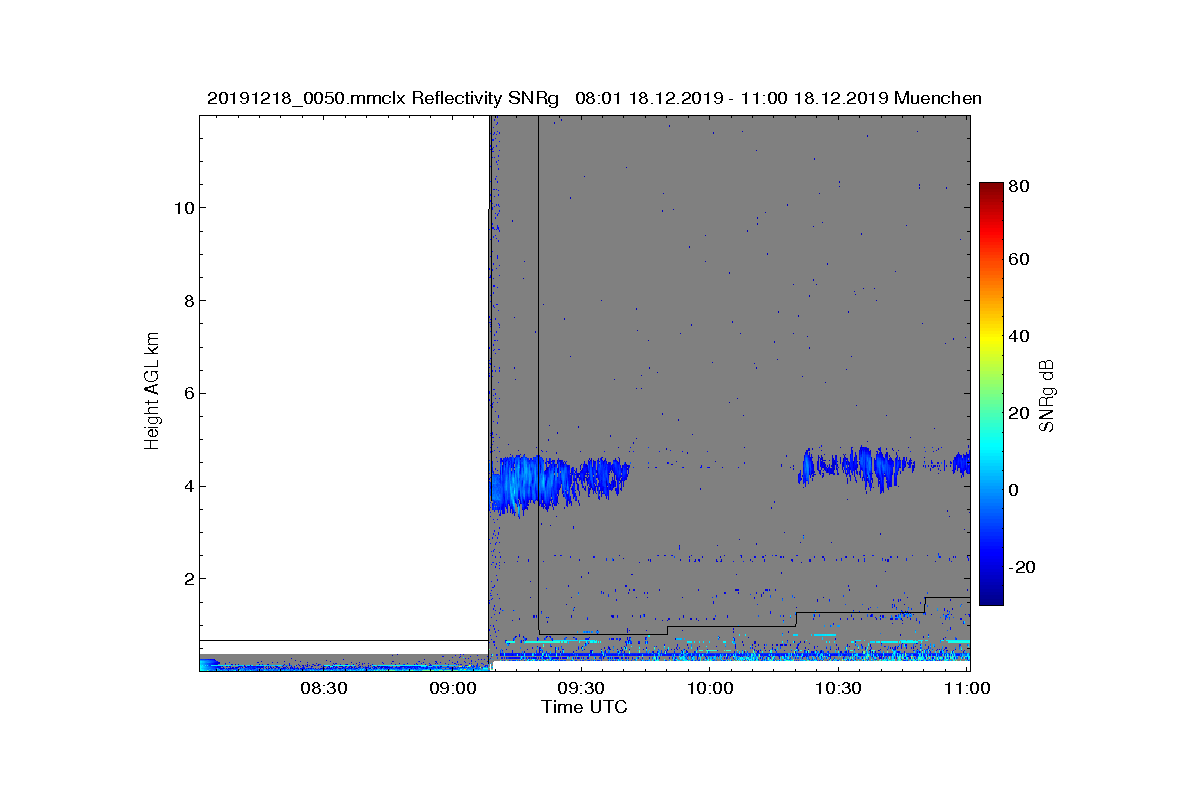Click the plot title text
The height and width of the screenshot is (800, 1200).
594,98
